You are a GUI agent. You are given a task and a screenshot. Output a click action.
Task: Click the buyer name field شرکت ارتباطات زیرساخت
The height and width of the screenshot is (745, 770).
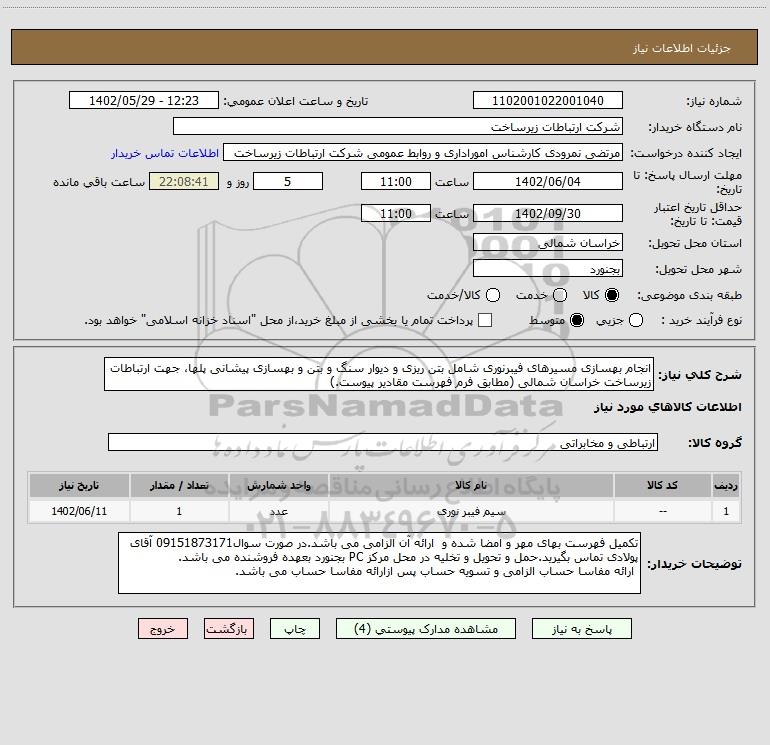398,127
